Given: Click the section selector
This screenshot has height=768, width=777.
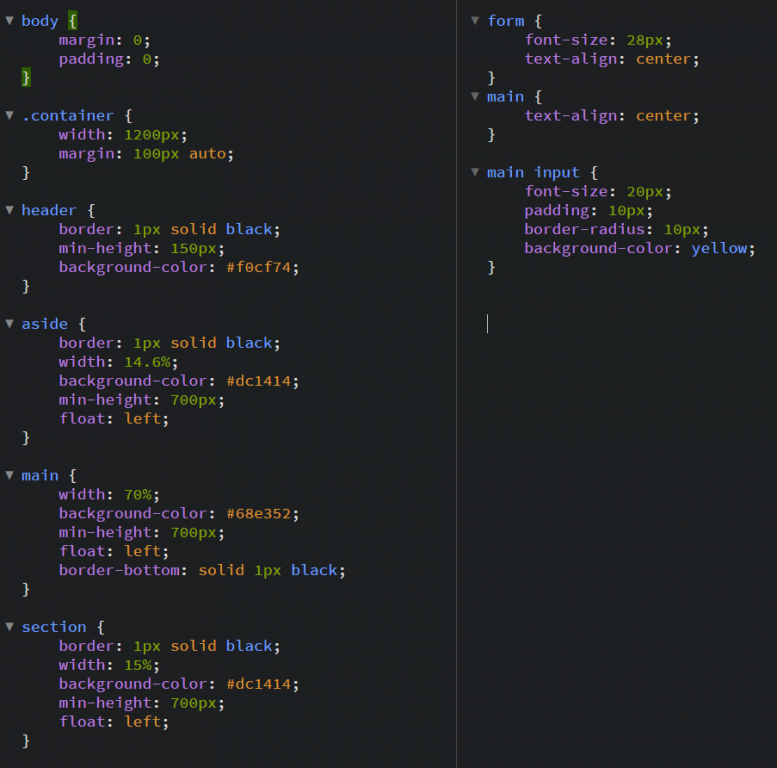Looking at the screenshot, I should click(54, 627).
